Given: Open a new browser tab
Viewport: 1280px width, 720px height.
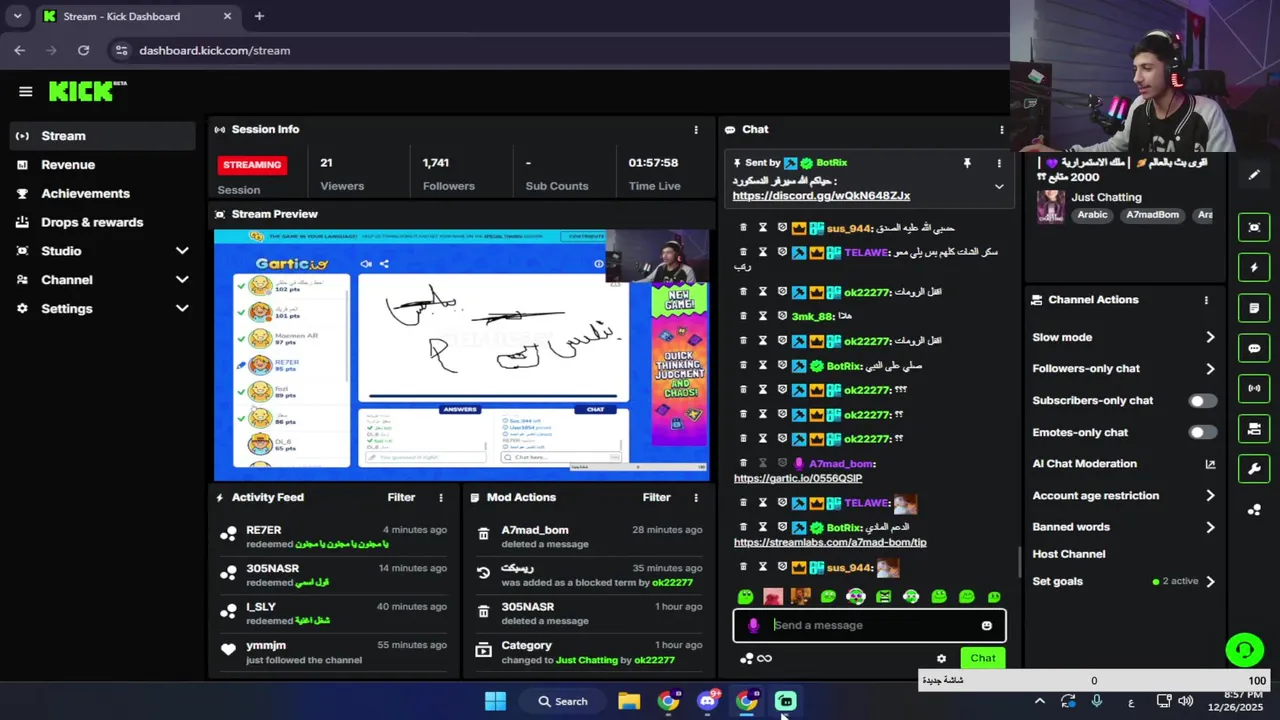Looking at the screenshot, I should click(259, 16).
